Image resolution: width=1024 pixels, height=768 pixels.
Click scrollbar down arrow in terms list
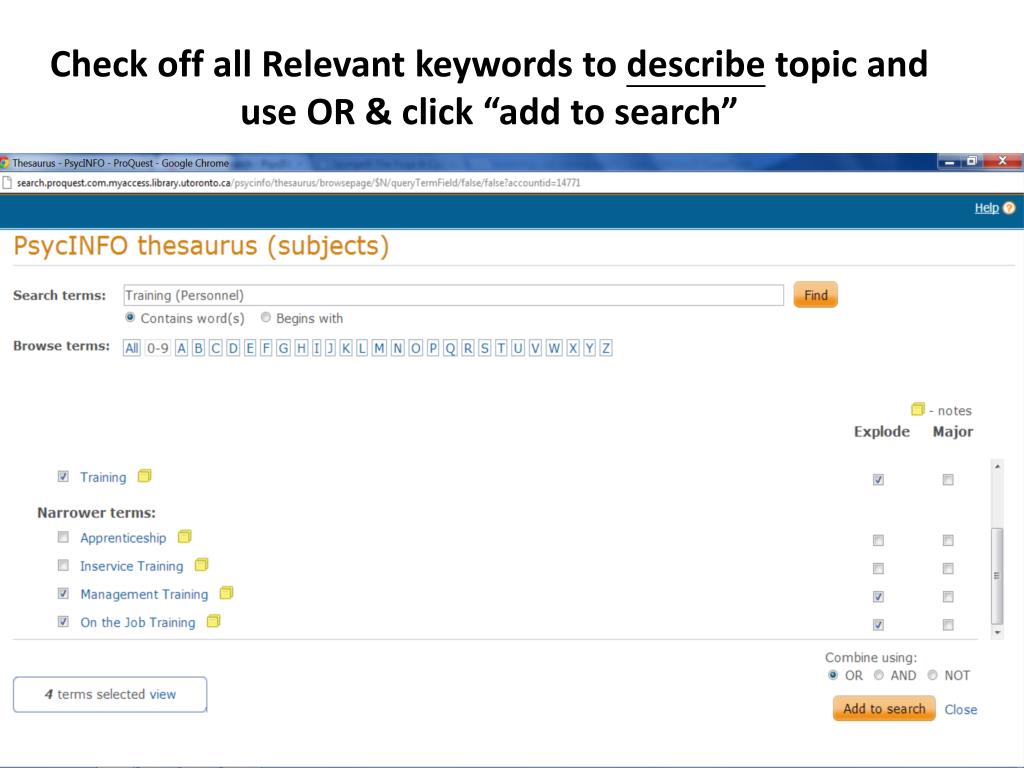996,633
